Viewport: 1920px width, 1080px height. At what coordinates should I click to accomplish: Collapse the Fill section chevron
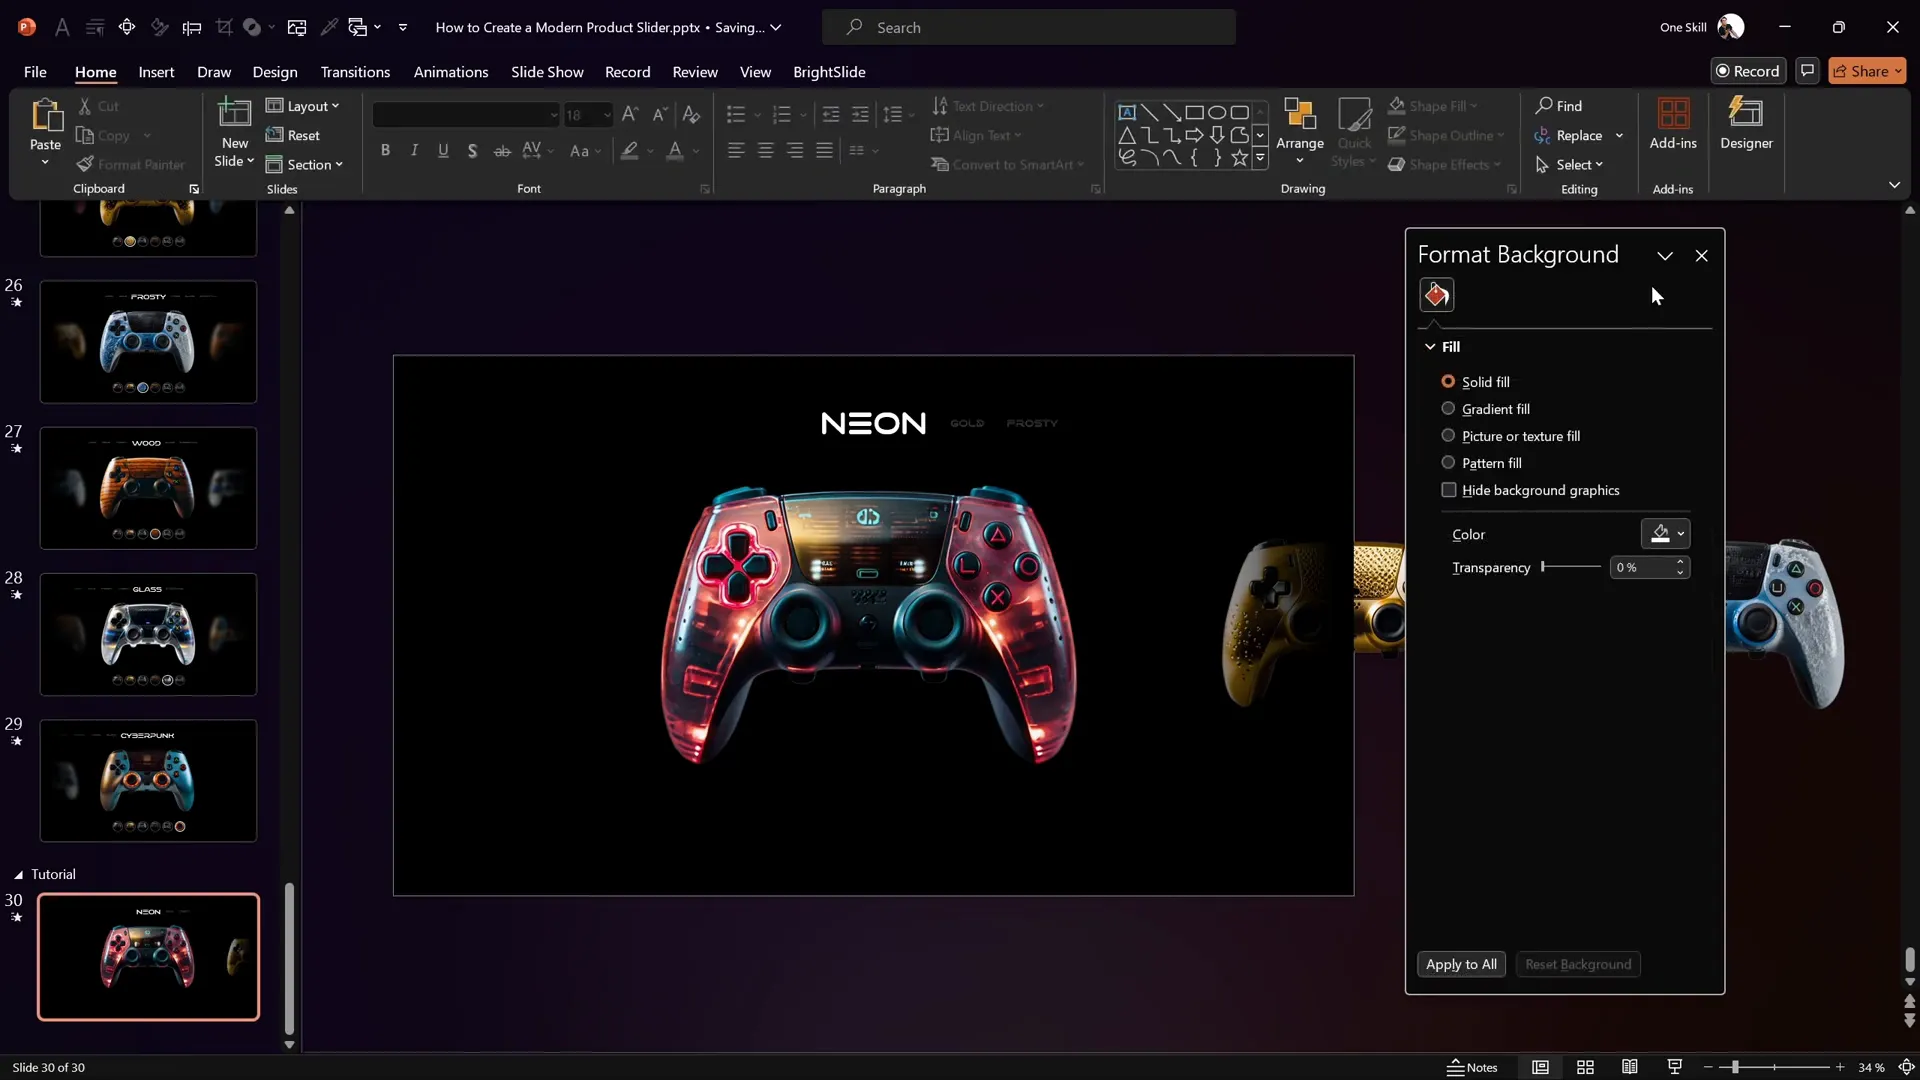coord(1430,347)
